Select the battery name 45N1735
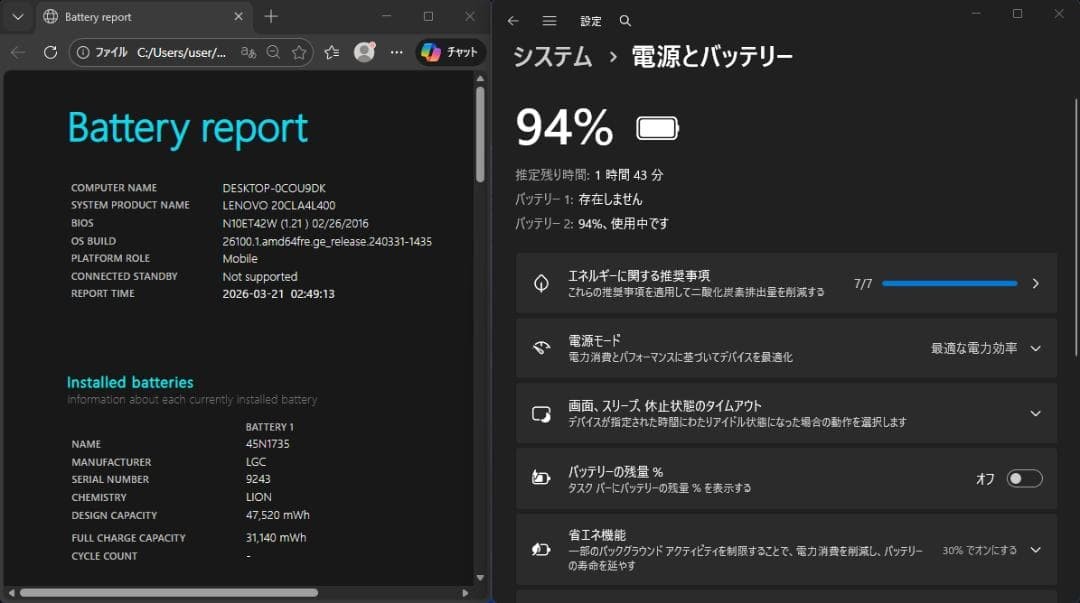Viewport: 1080px width, 603px height. tap(268, 444)
